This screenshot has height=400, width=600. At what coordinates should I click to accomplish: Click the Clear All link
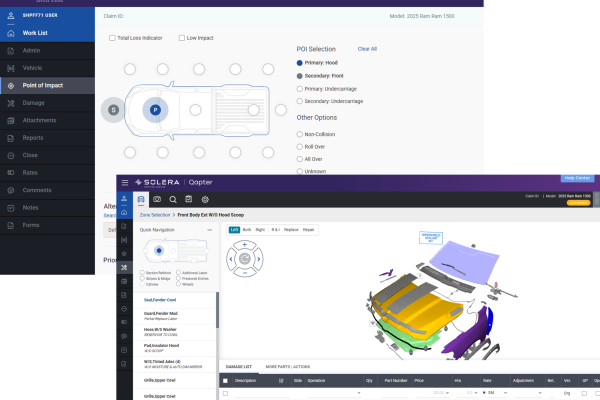[x=367, y=48]
